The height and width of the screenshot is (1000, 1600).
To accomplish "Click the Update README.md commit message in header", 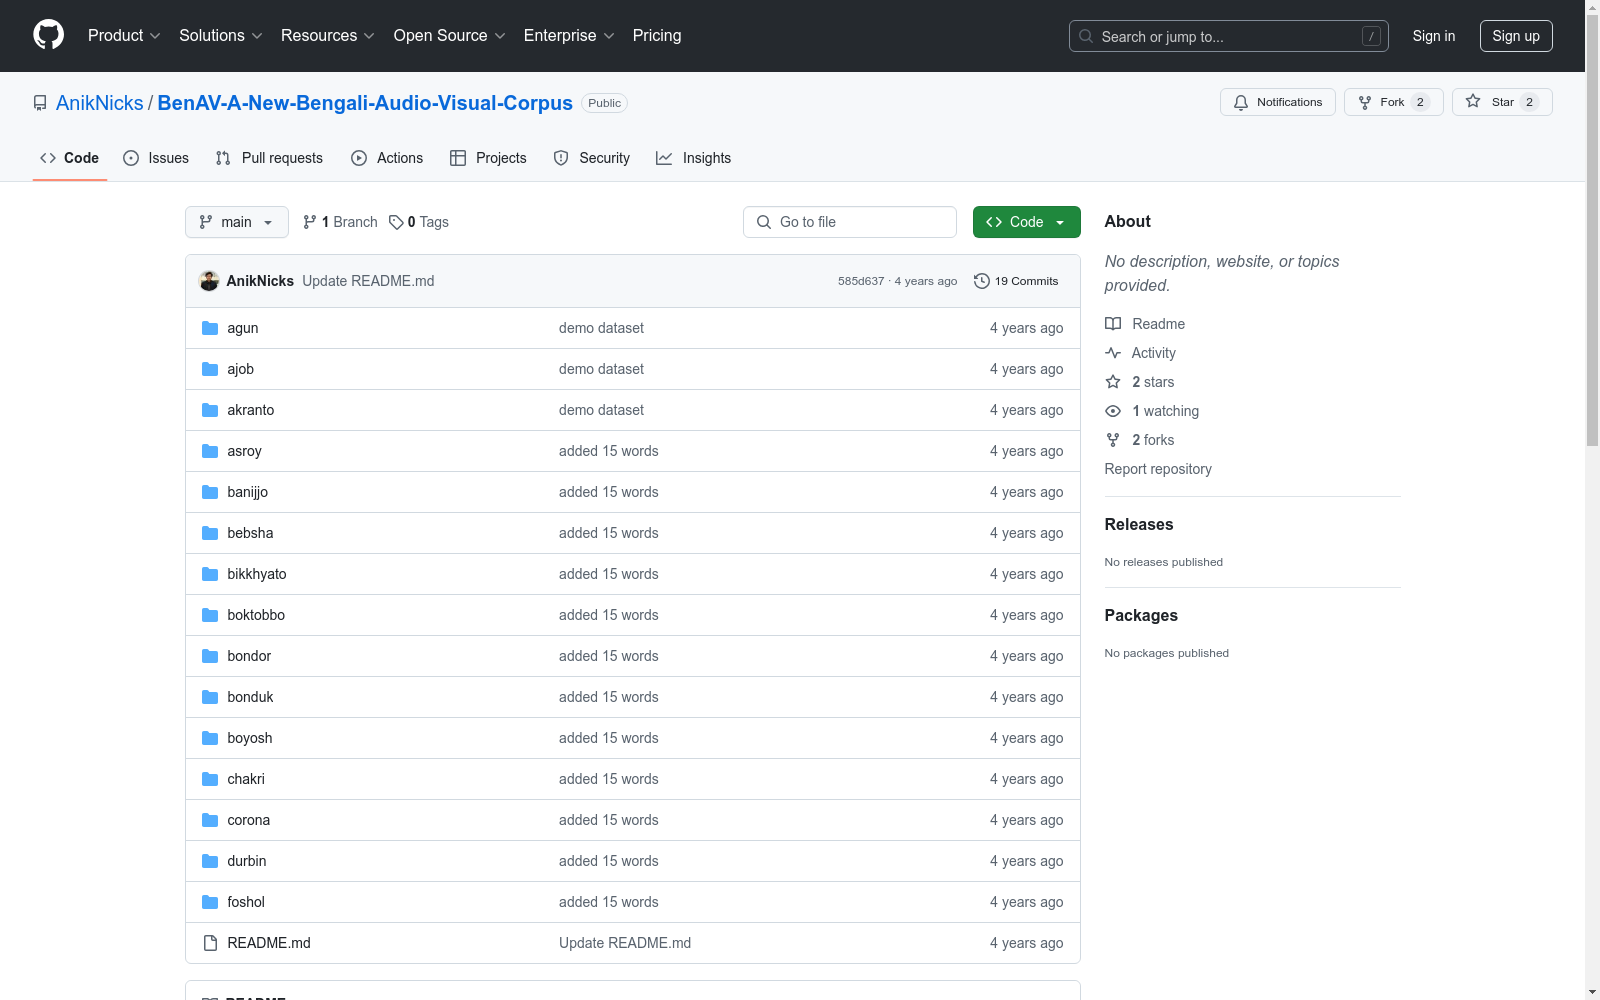I will coord(368,281).
